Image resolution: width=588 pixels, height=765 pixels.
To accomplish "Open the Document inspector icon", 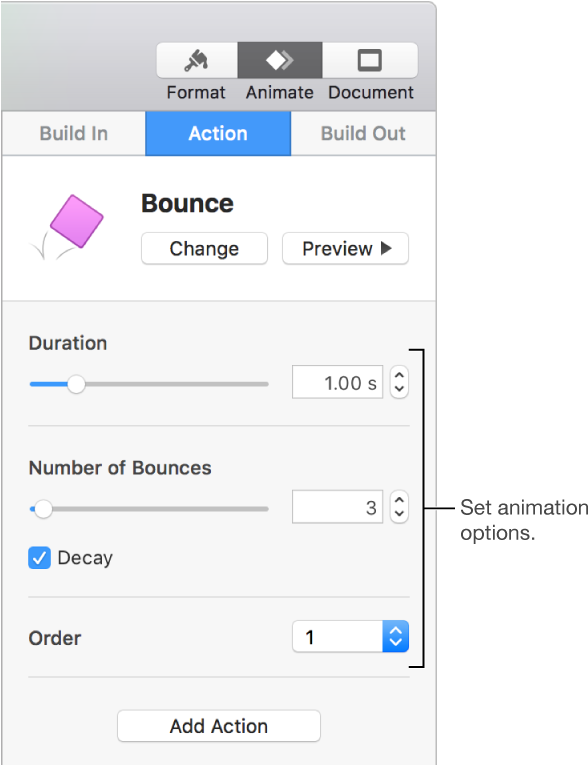I will (x=370, y=60).
